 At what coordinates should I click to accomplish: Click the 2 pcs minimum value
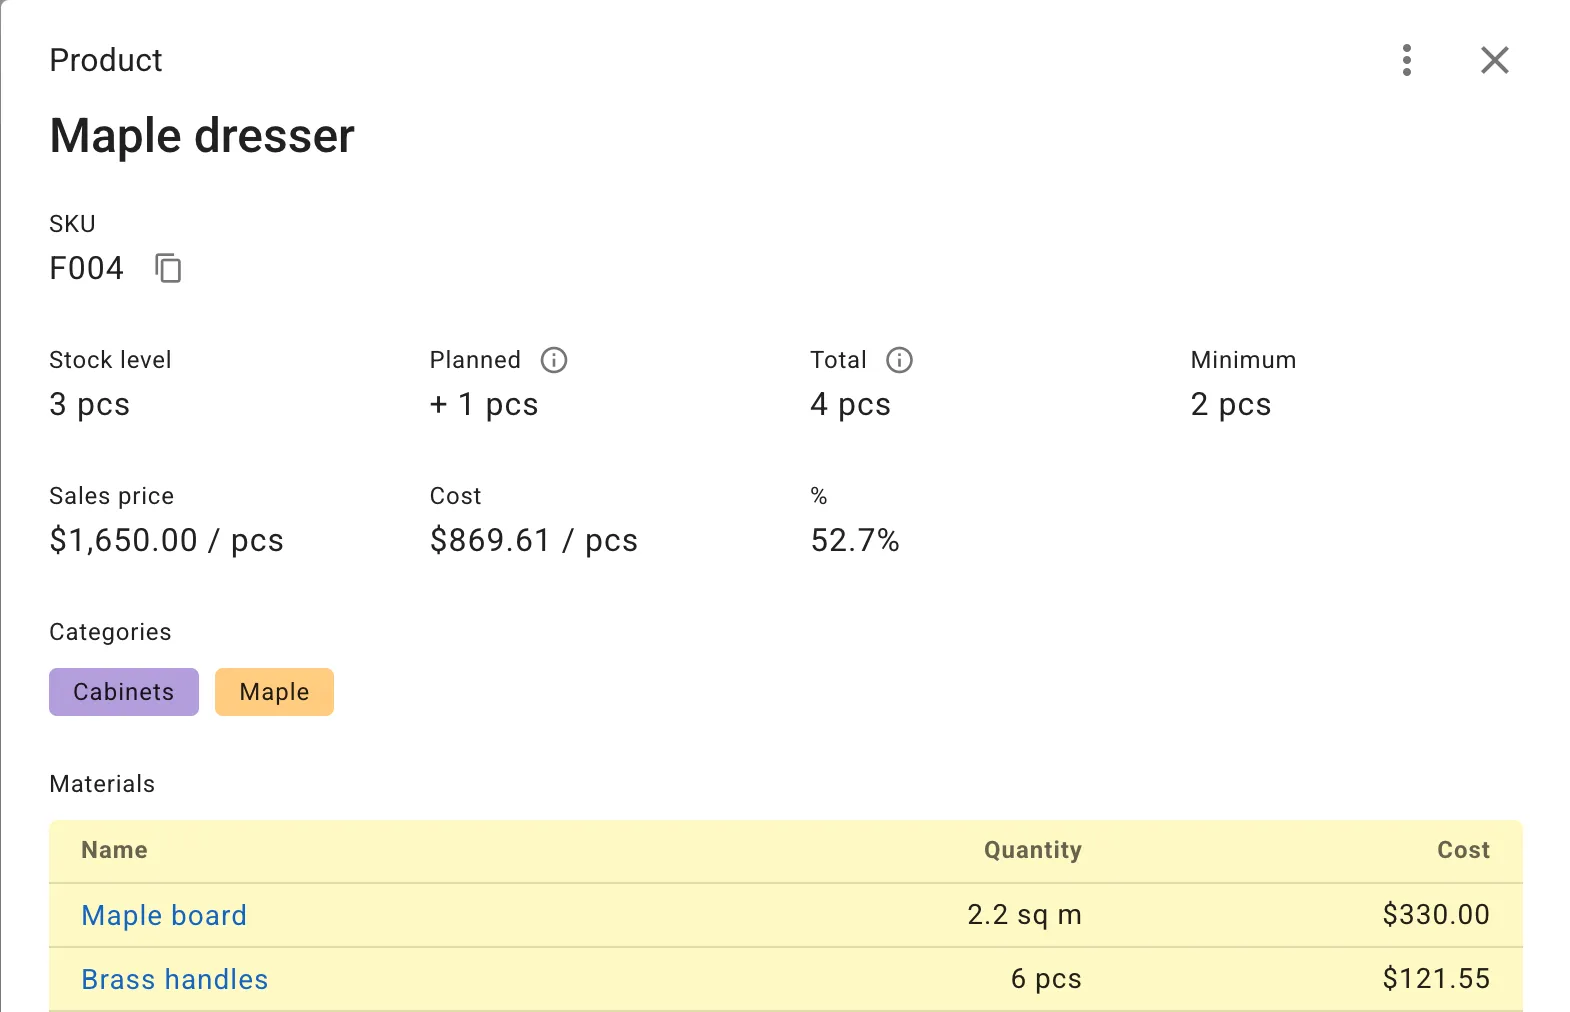pos(1230,404)
